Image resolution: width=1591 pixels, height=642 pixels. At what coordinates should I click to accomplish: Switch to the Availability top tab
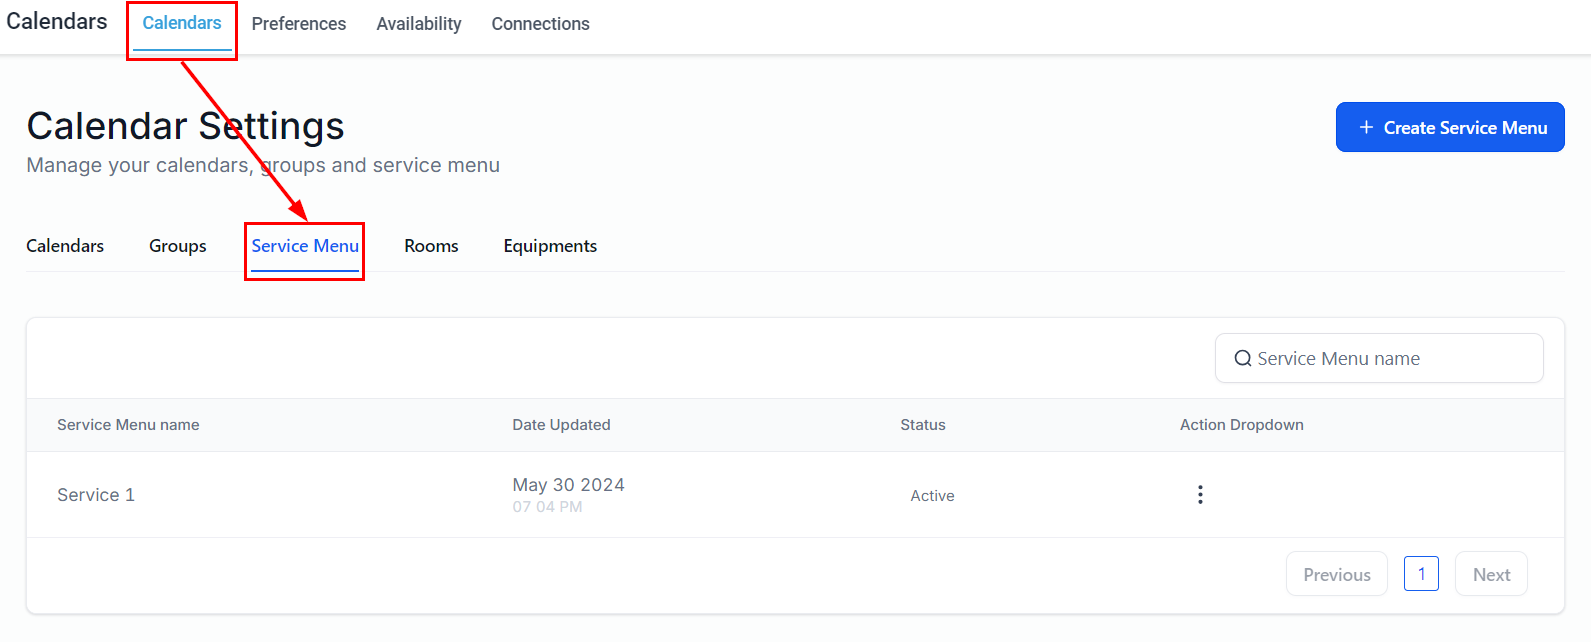point(419,24)
